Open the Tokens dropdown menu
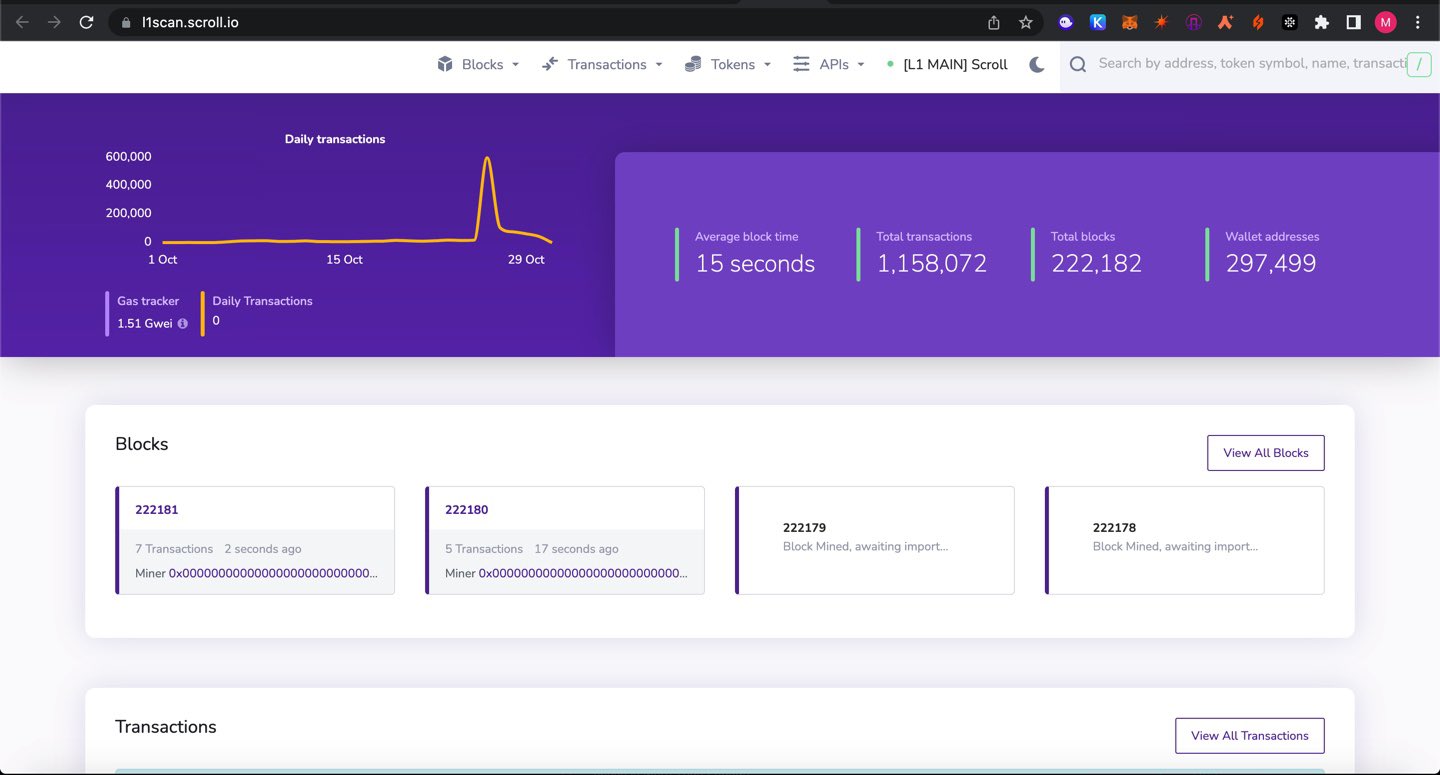The height and width of the screenshot is (775, 1440). point(728,64)
